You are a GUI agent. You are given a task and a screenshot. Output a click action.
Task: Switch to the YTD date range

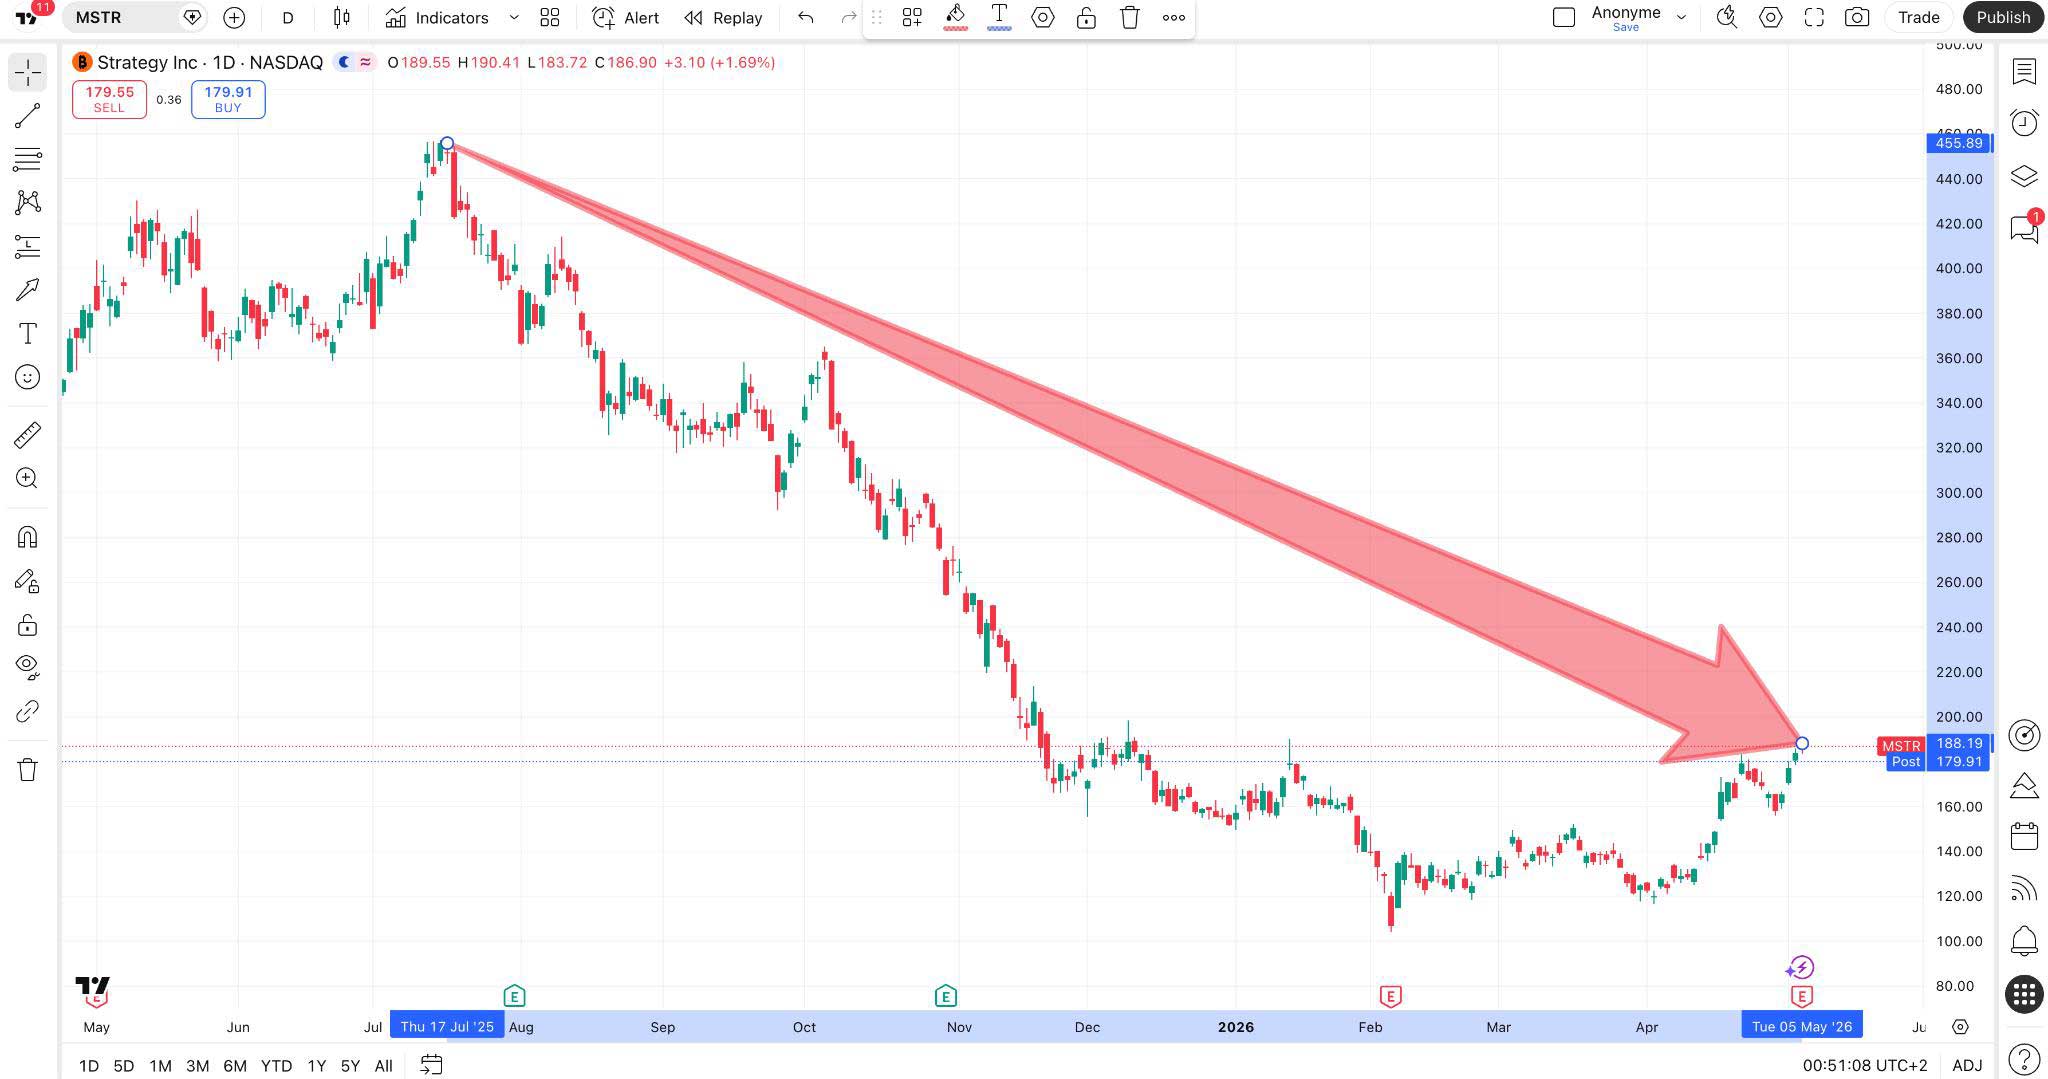[276, 1065]
